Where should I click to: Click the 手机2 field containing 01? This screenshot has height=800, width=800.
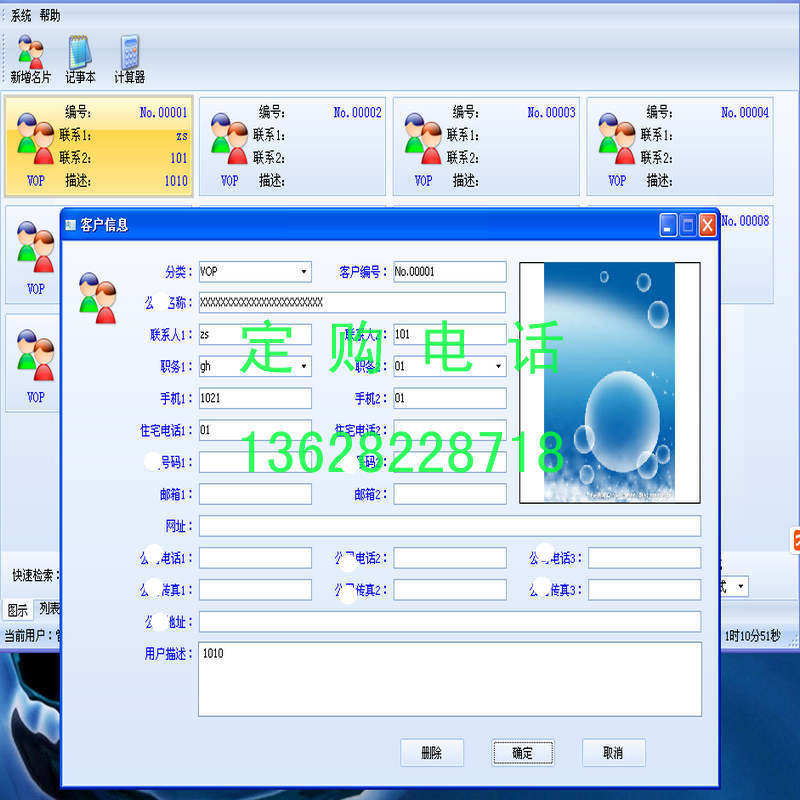pyautogui.click(x=449, y=398)
